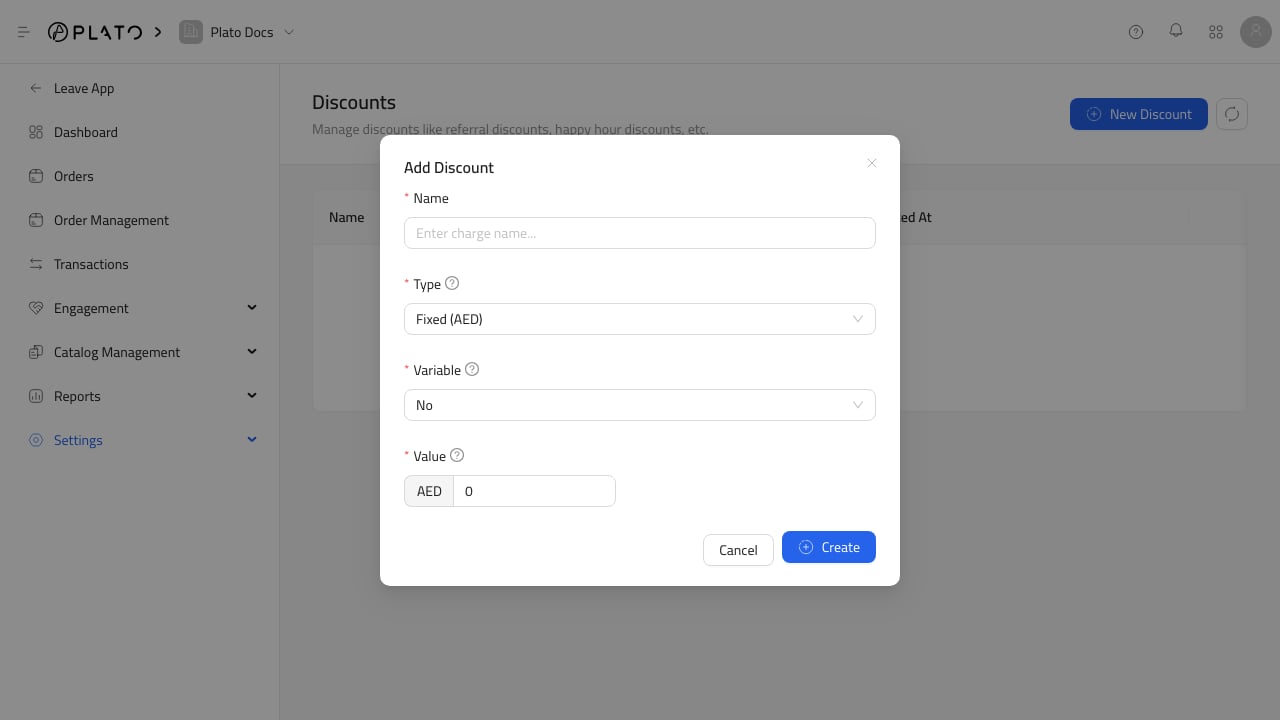Image resolution: width=1280 pixels, height=720 pixels.
Task: Open the apps grid icon
Action: [1216, 32]
